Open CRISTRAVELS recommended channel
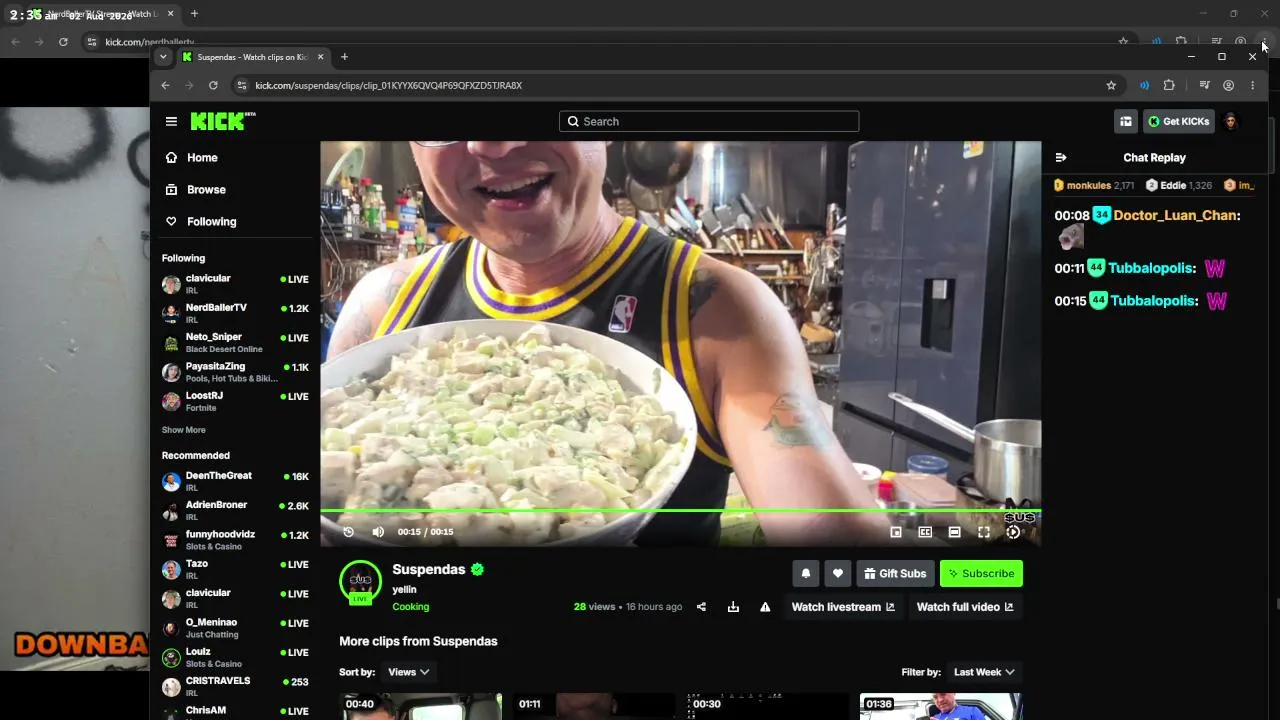Image resolution: width=1280 pixels, height=720 pixels. tap(235, 686)
